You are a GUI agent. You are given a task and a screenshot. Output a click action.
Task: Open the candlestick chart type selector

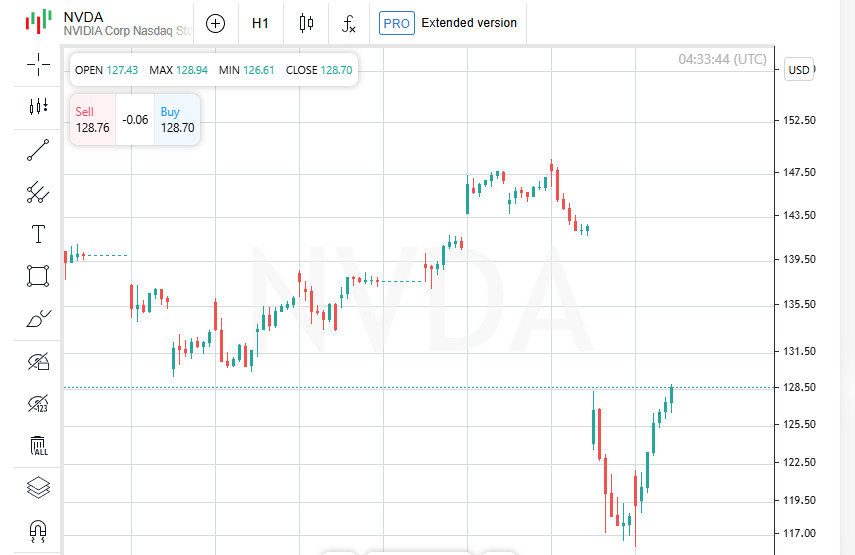(306, 23)
